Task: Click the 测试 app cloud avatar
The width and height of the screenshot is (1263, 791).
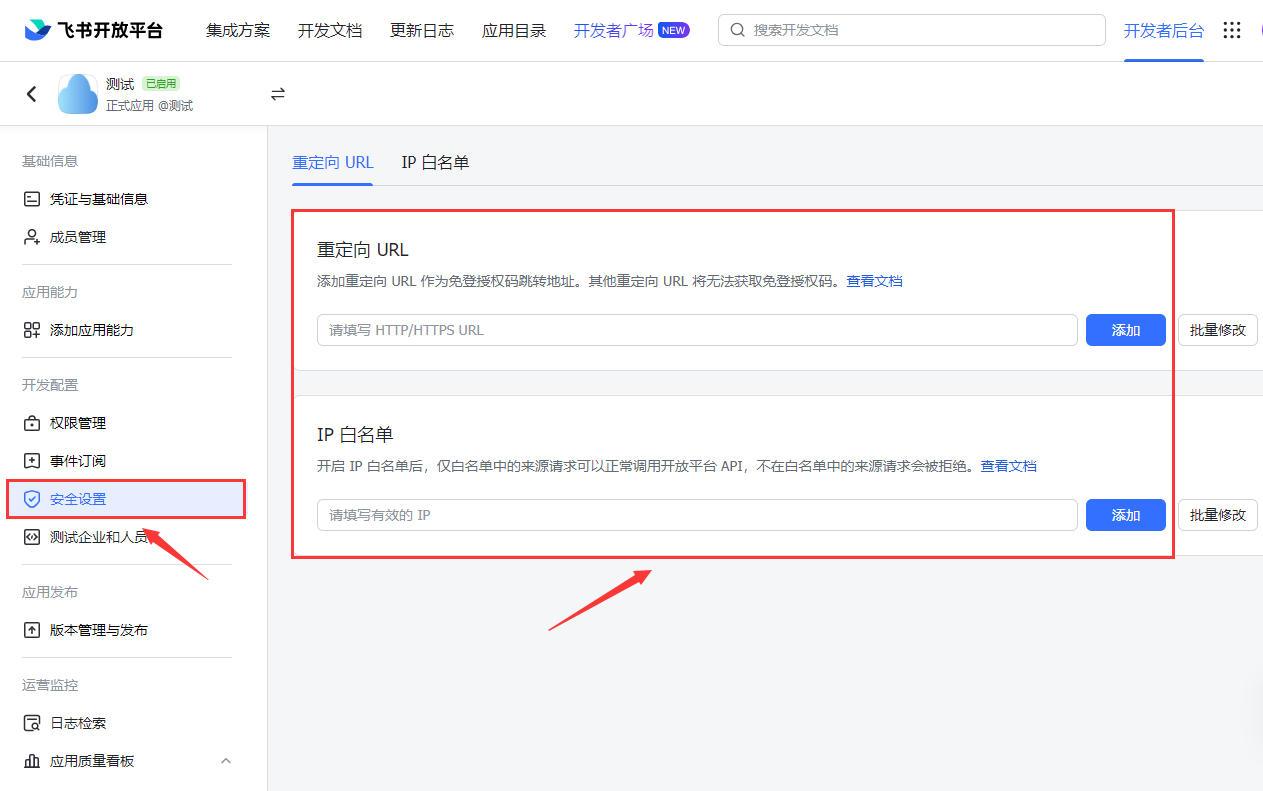Action: coord(78,94)
